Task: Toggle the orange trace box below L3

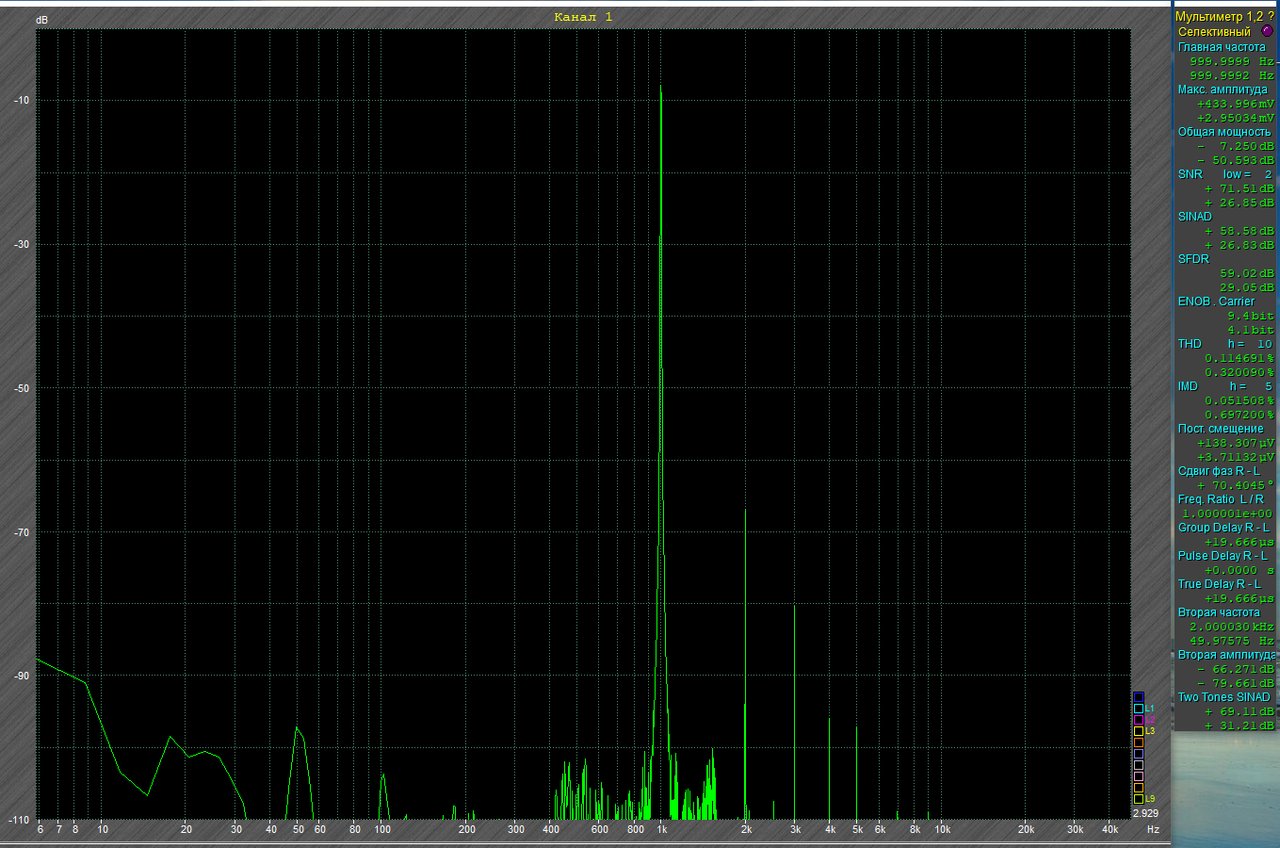Action: [x=1138, y=742]
